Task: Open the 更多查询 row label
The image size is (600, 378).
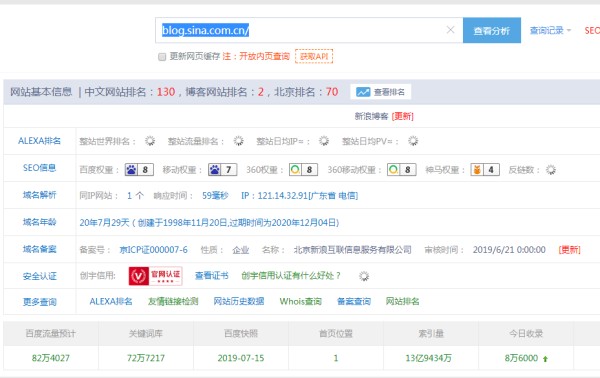Action: point(39,302)
